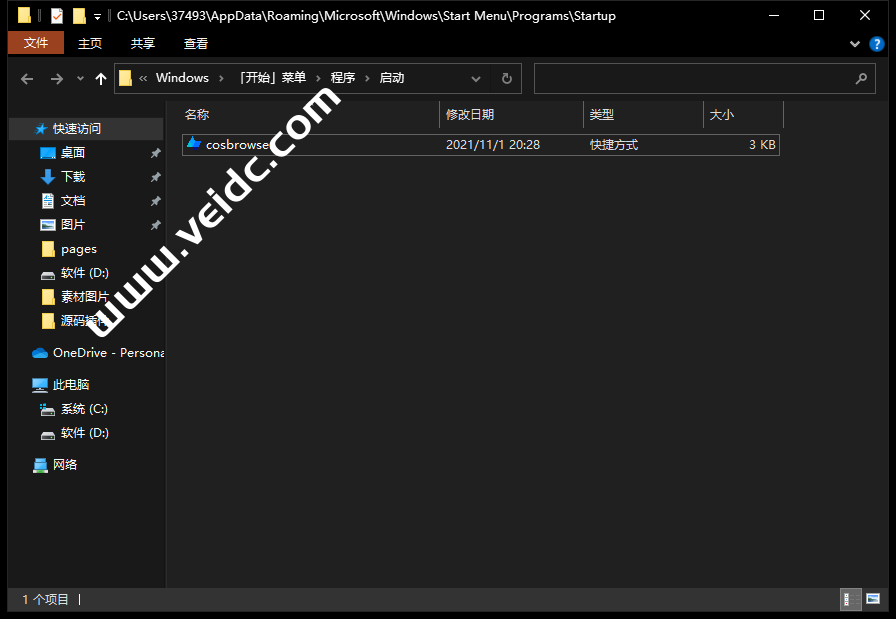Click the pin icon next to 下载
Viewport: 896px width, 619px height.
155,177
